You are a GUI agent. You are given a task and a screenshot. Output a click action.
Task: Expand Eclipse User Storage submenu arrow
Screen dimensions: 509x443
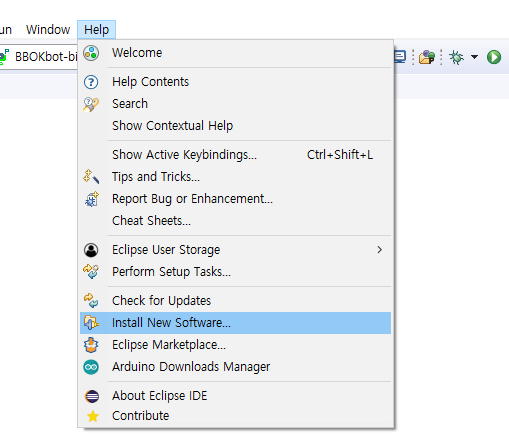[379, 250]
